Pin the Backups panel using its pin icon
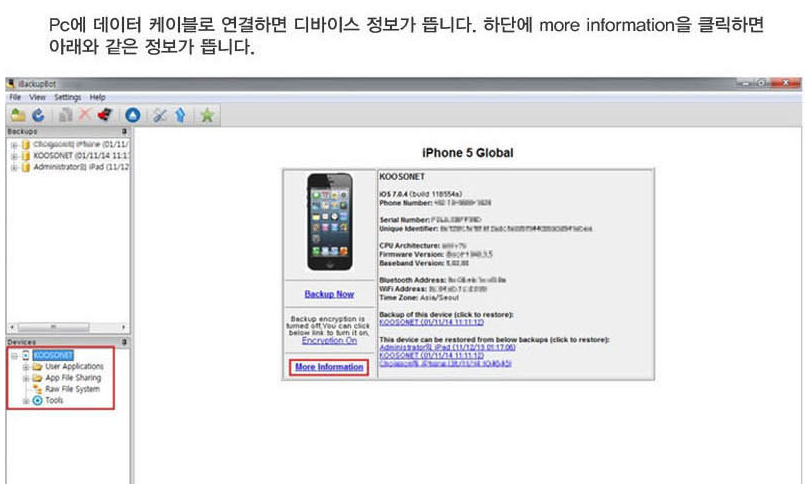The width and height of the screenshot is (808, 484). pyautogui.click(x=124, y=132)
